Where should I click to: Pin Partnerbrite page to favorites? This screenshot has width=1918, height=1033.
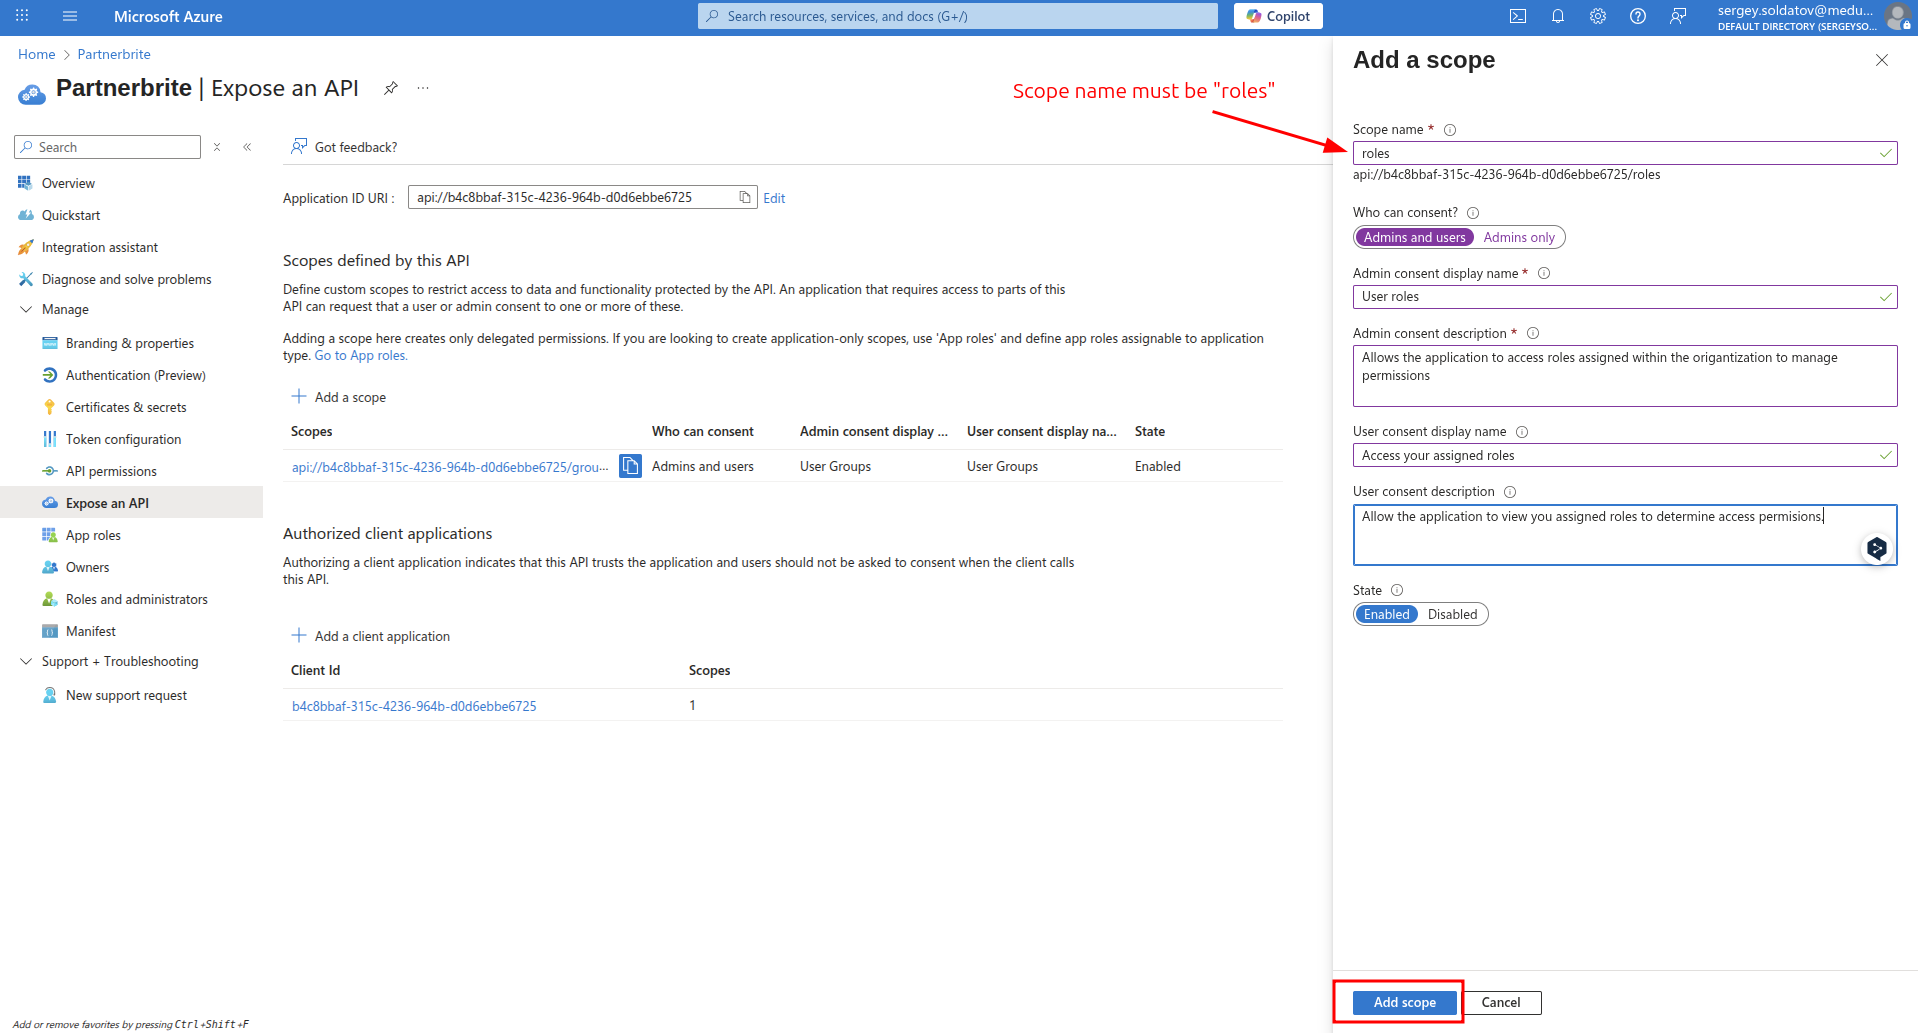click(x=391, y=88)
